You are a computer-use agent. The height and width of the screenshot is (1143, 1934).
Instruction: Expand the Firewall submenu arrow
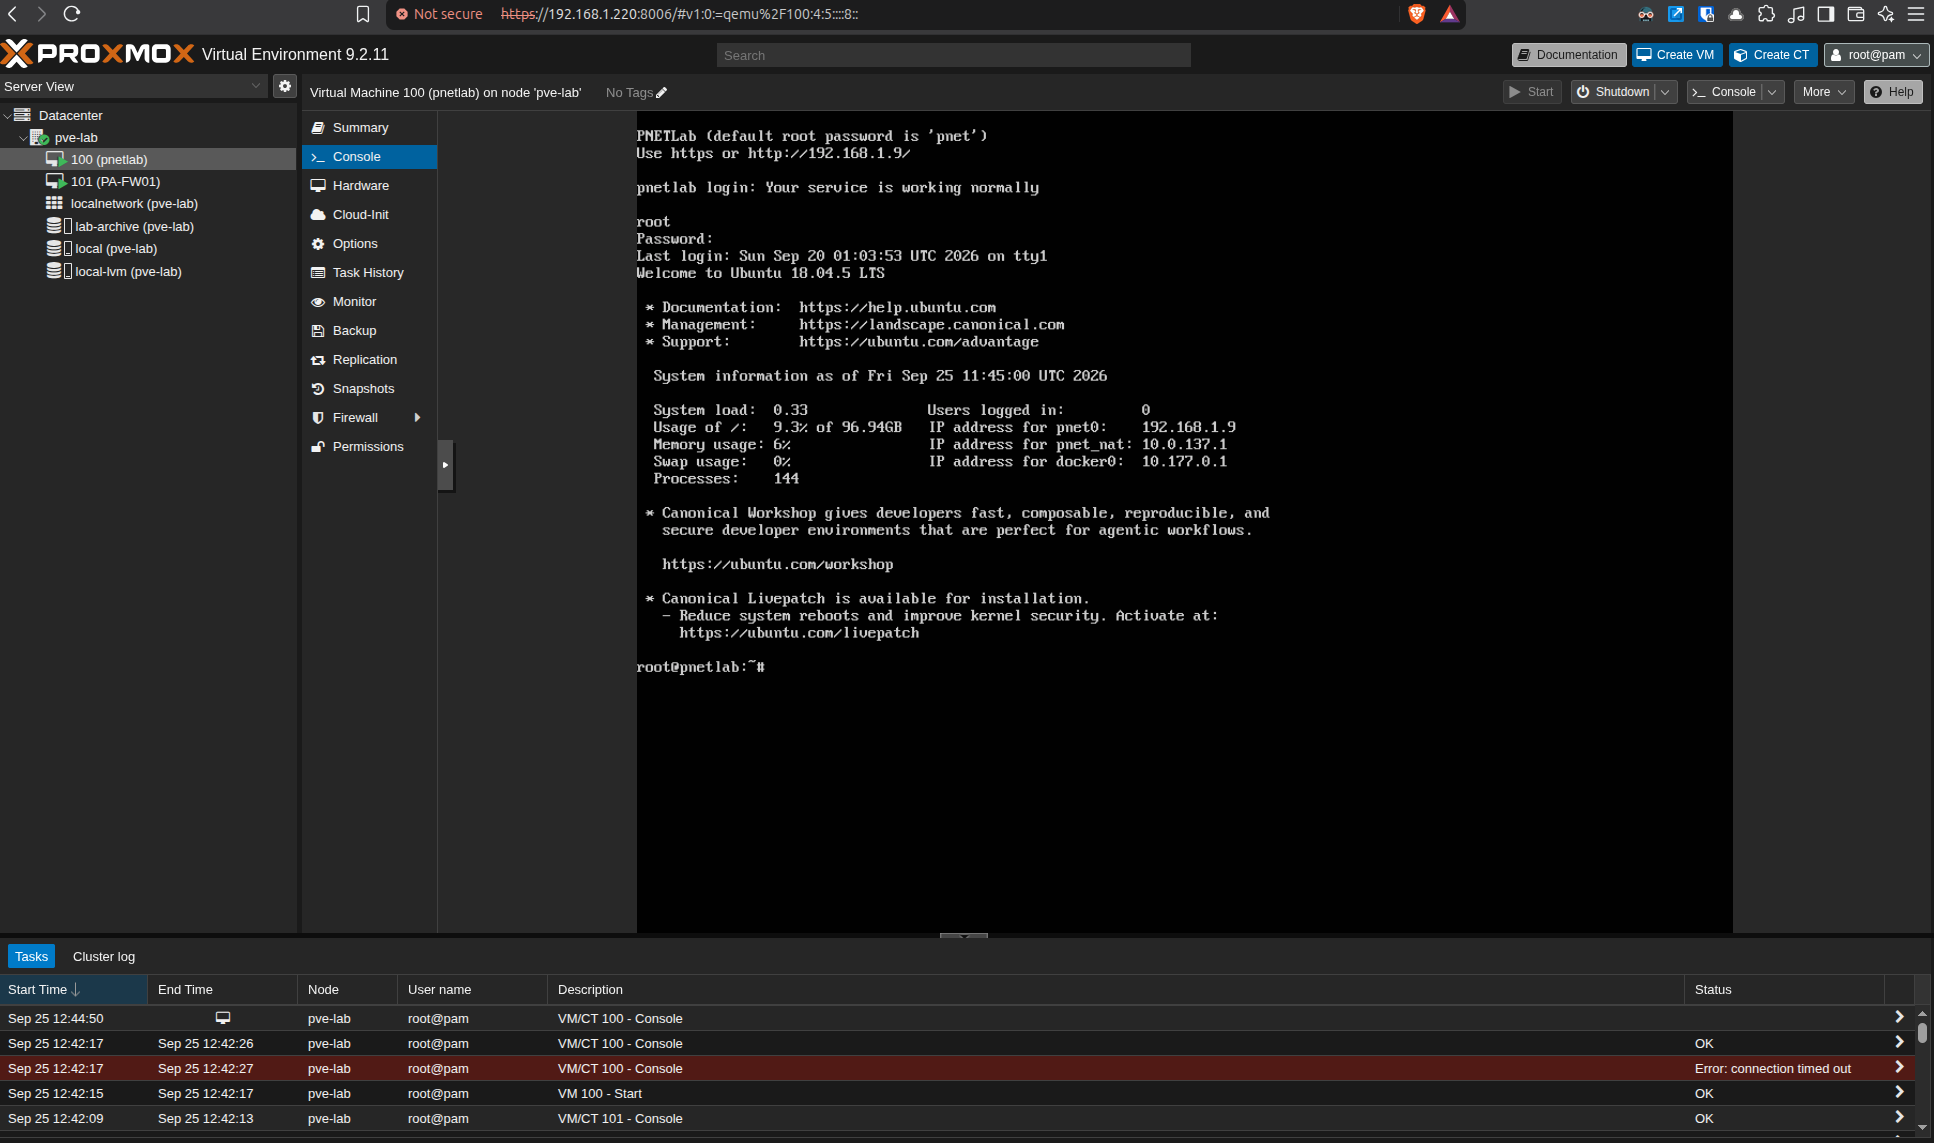coord(418,418)
